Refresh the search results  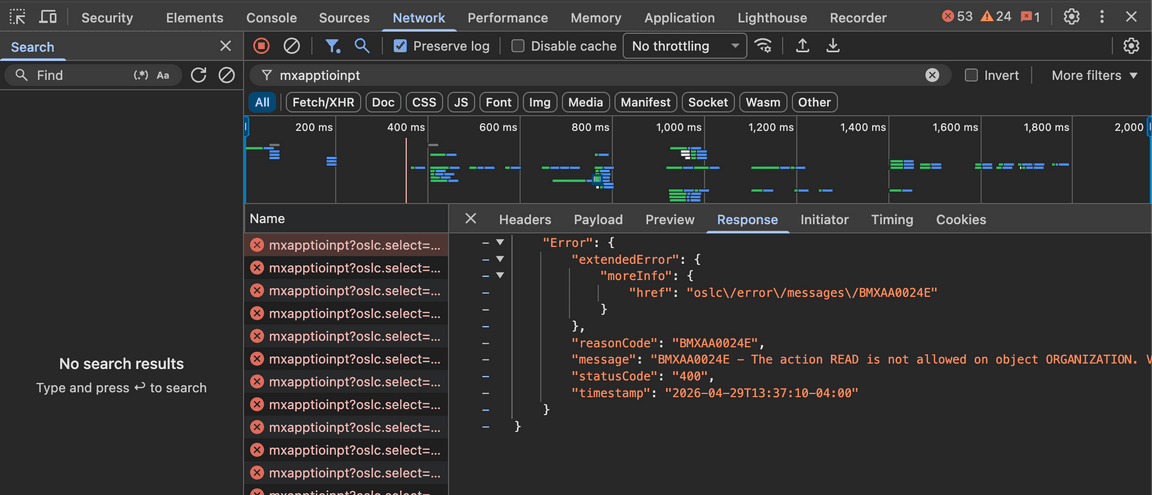[198, 75]
